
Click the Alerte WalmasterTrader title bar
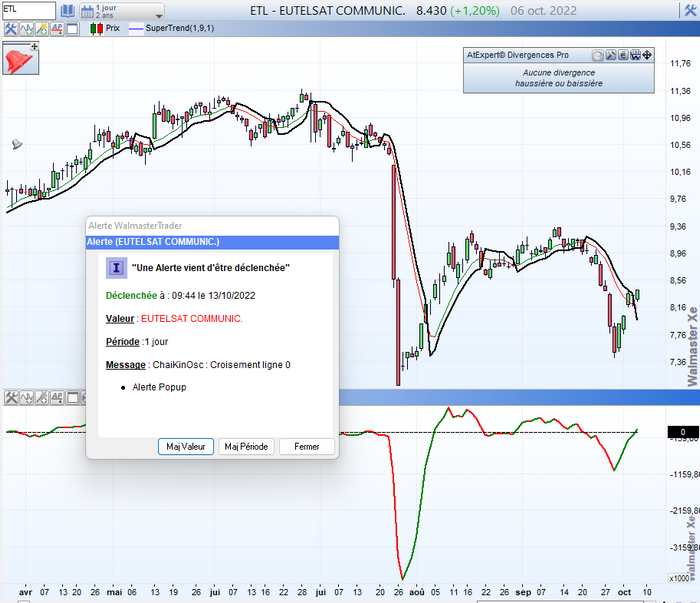(x=212, y=226)
